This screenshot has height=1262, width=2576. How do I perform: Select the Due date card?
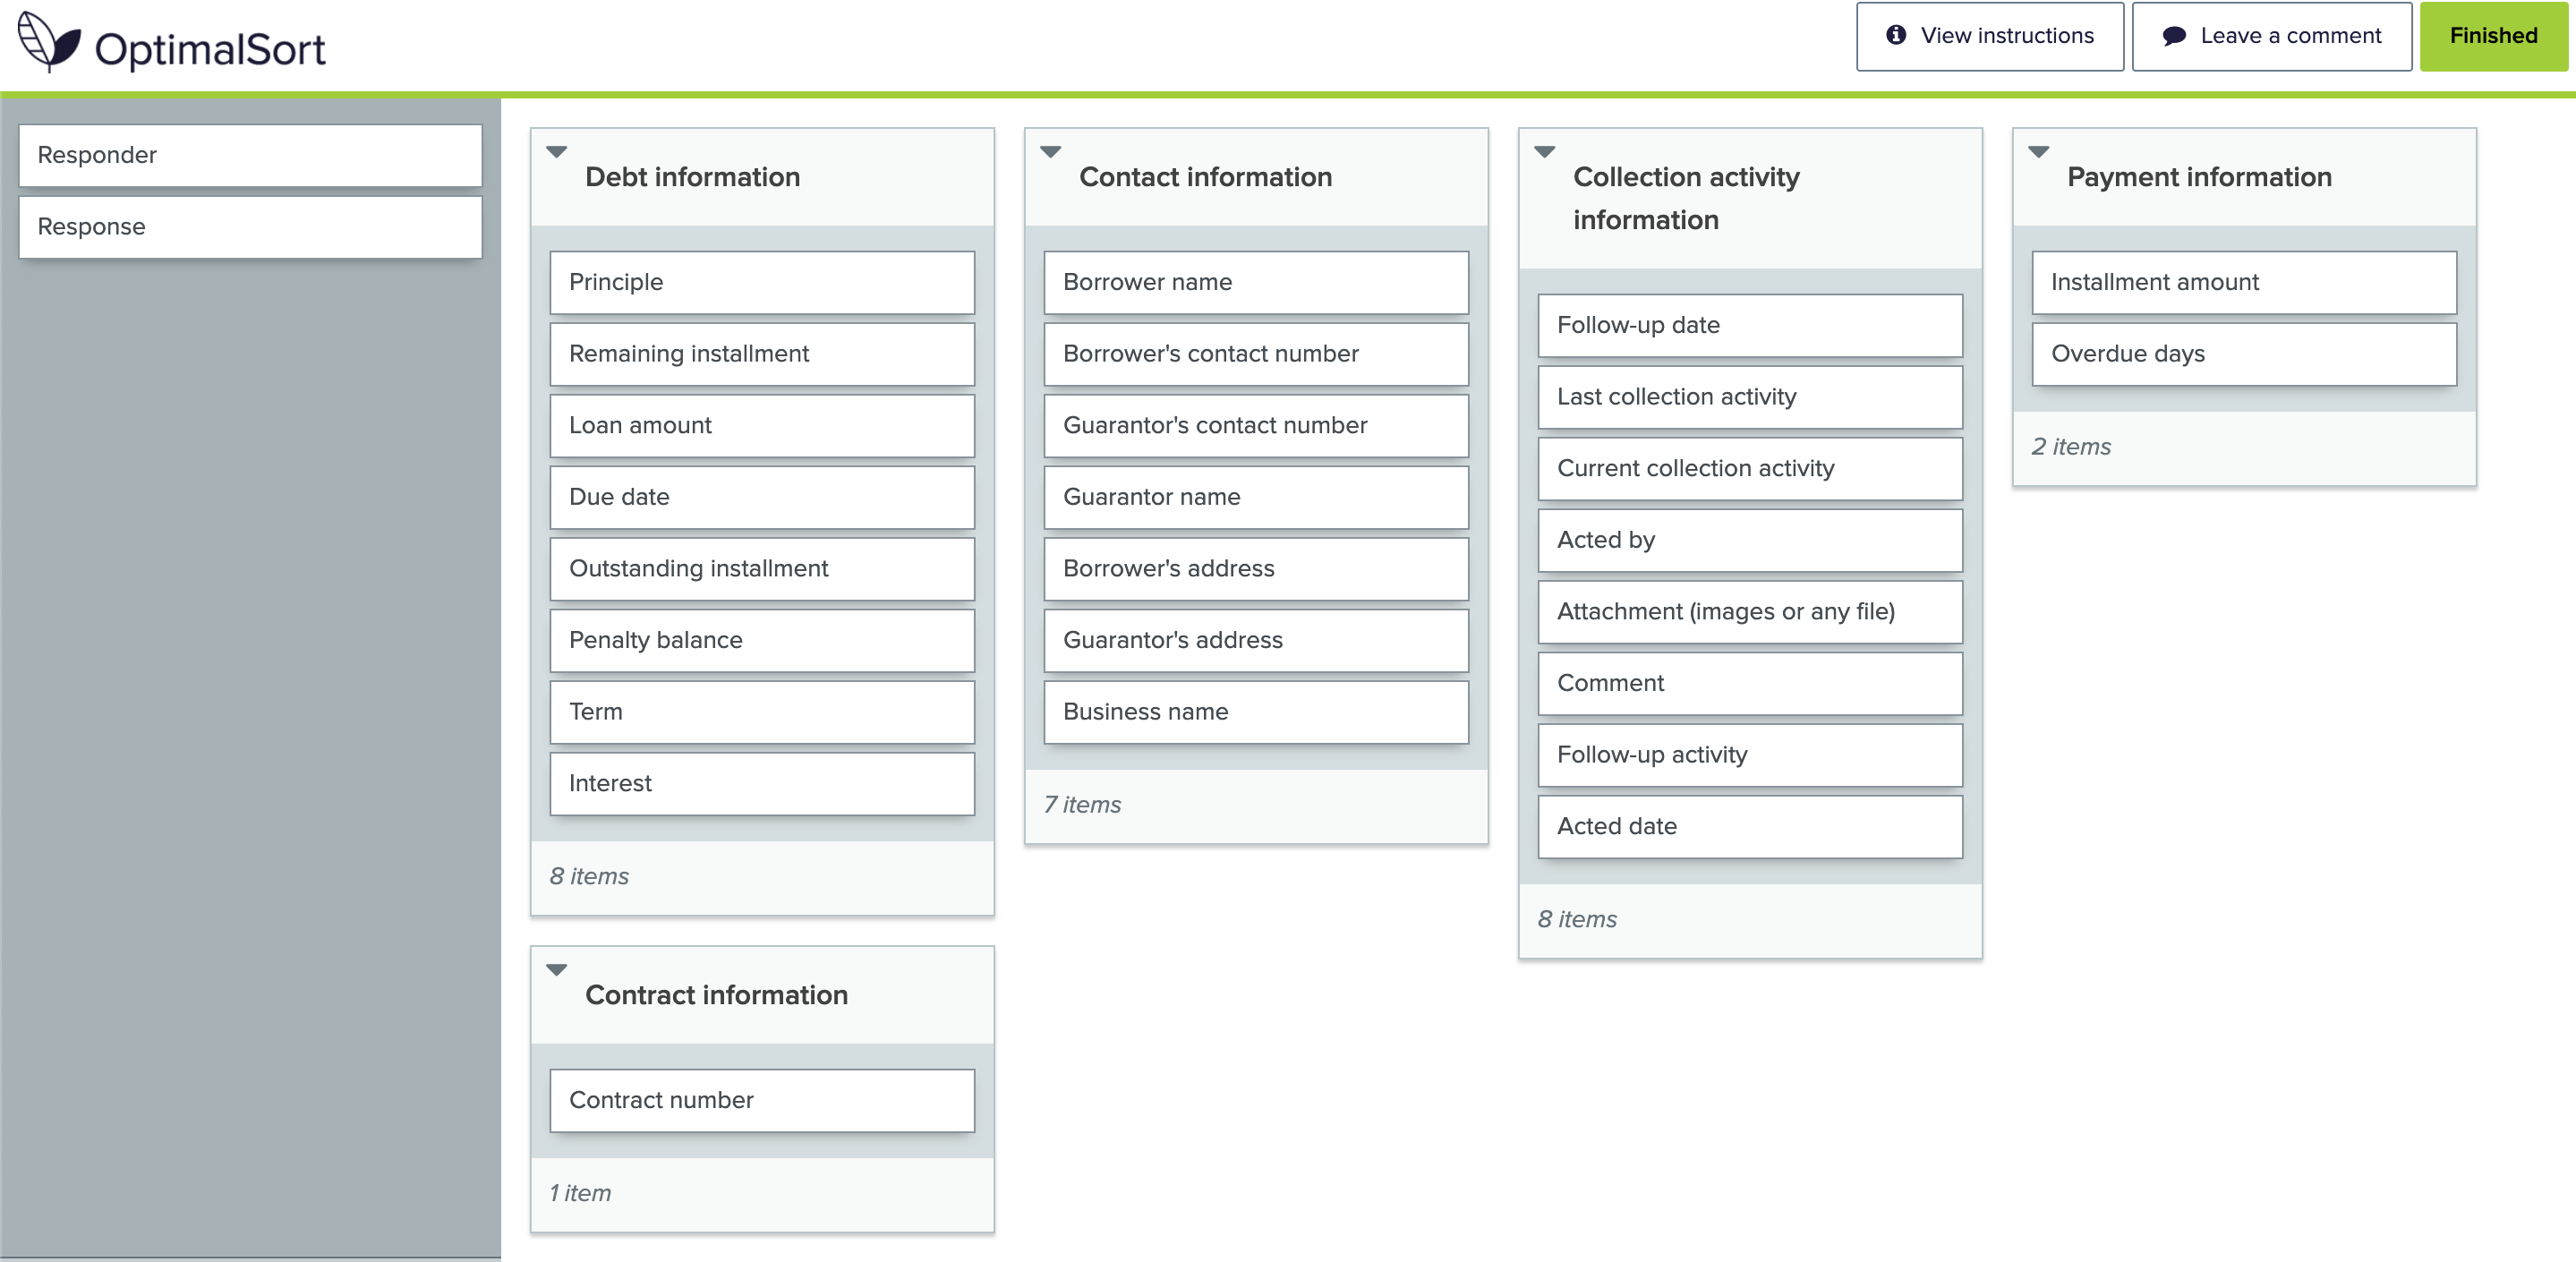tap(762, 497)
